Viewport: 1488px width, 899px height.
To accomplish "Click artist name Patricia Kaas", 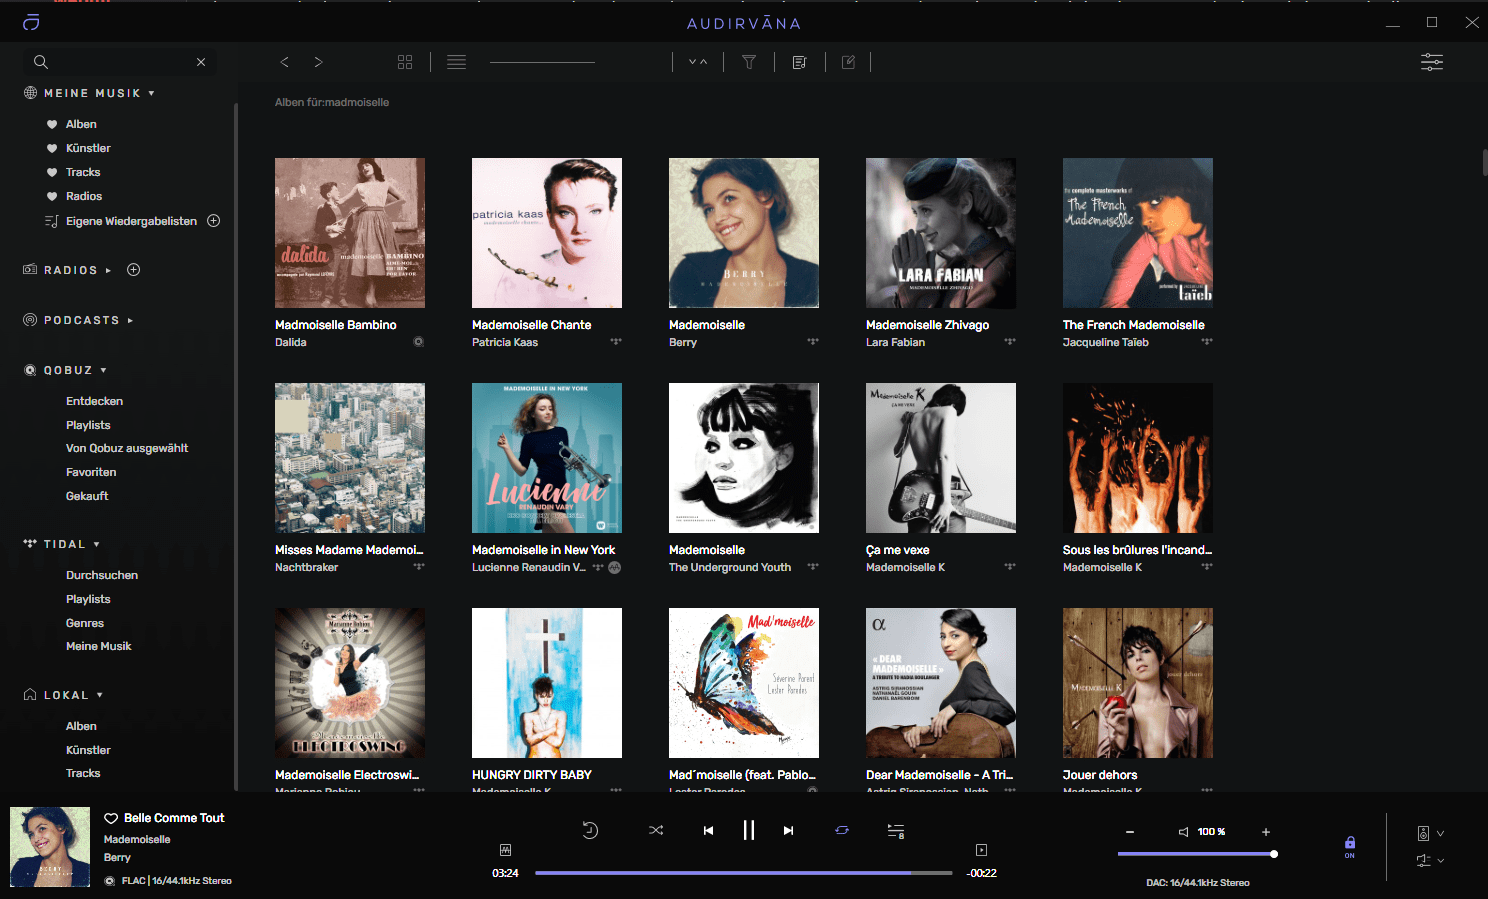I will tap(505, 342).
